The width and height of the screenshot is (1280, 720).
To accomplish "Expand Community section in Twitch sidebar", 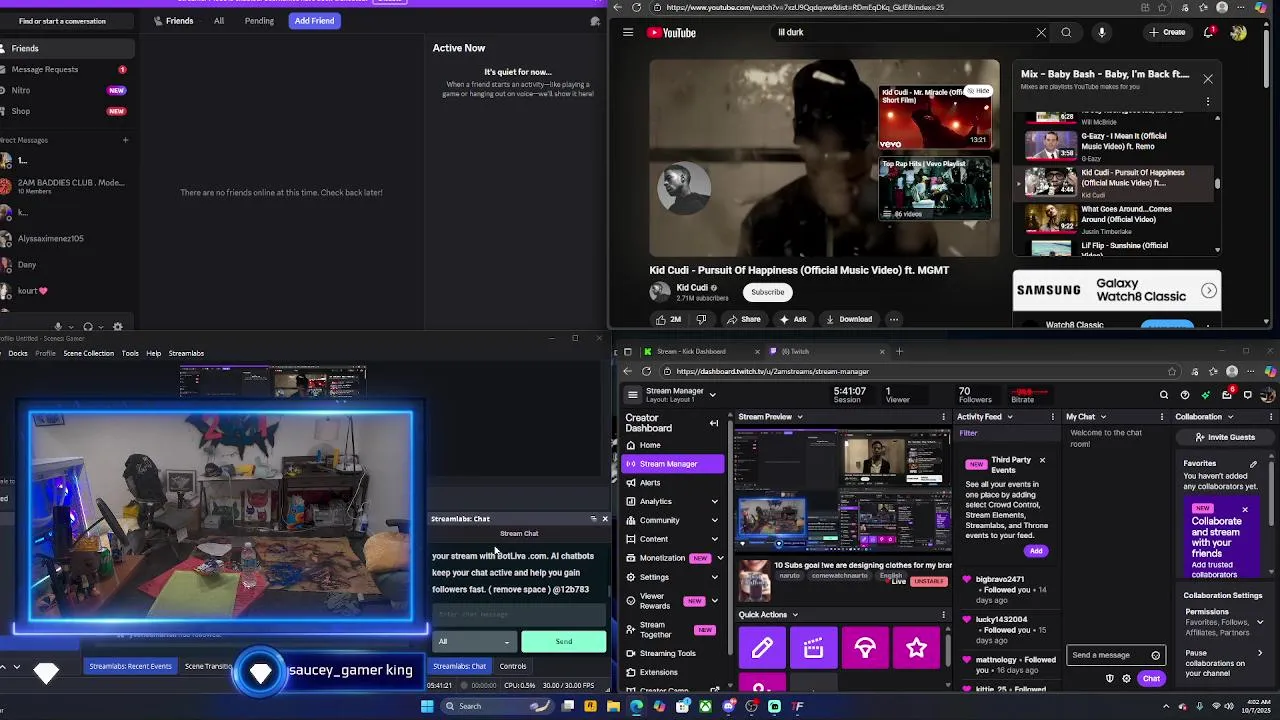I will point(714,520).
